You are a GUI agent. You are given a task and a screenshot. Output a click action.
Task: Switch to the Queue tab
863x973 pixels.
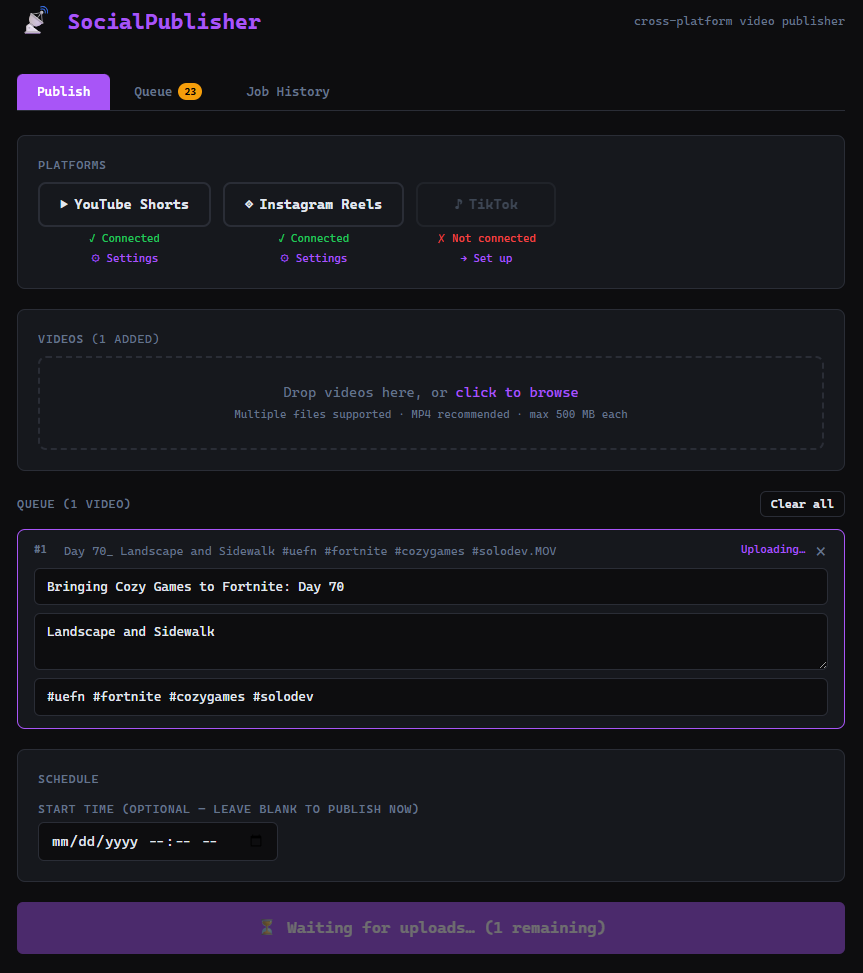coord(167,92)
